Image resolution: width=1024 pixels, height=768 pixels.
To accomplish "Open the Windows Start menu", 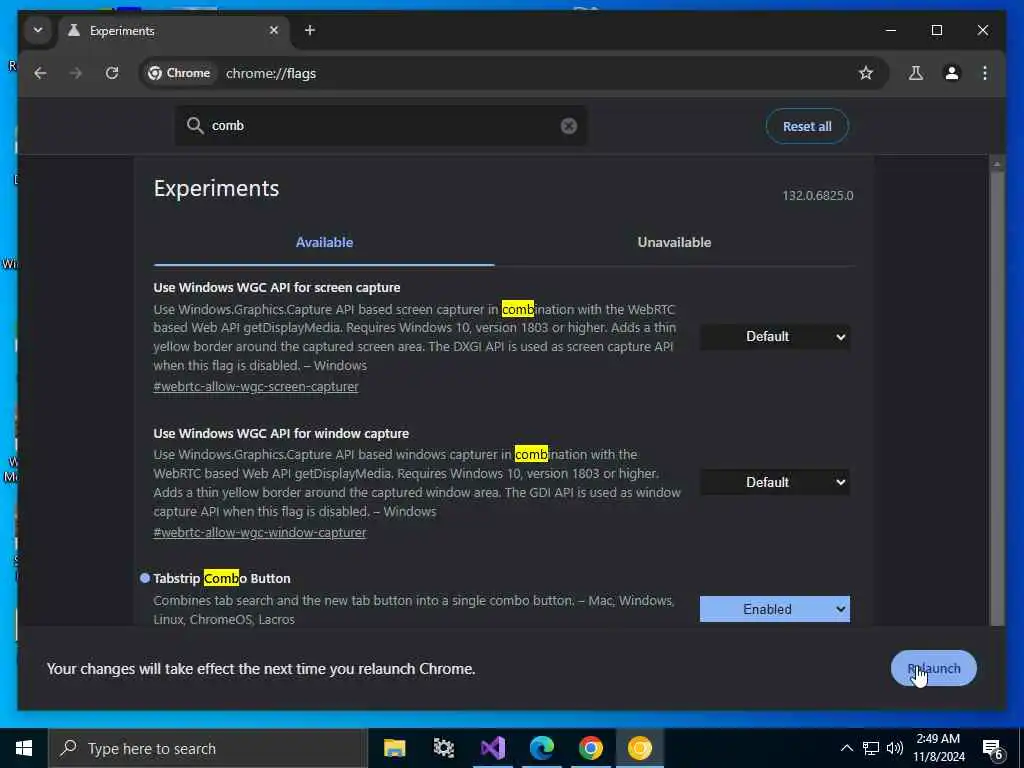I will click(24, 748).
